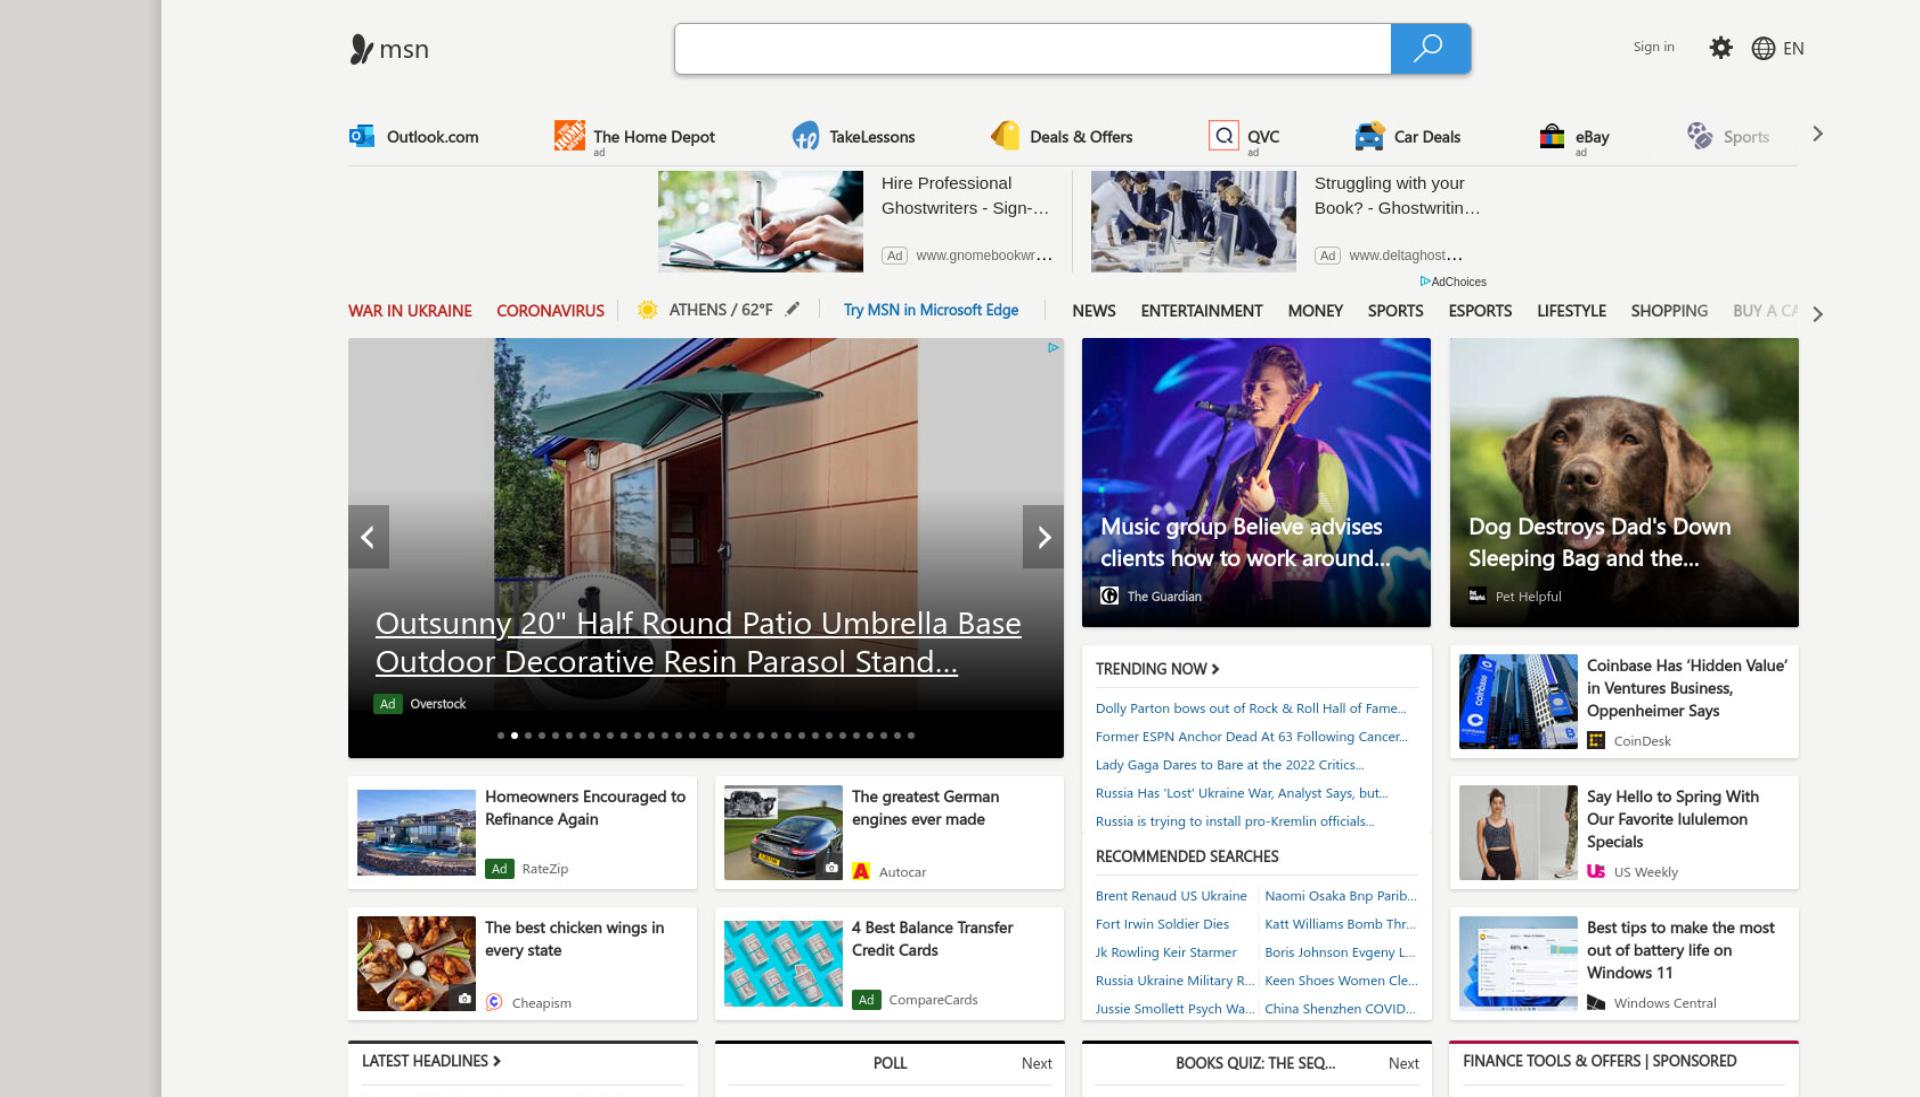The image size is (1920, 1097).
Task: Select NEWS in navigation bar
Action: [x=1094, y=311]
